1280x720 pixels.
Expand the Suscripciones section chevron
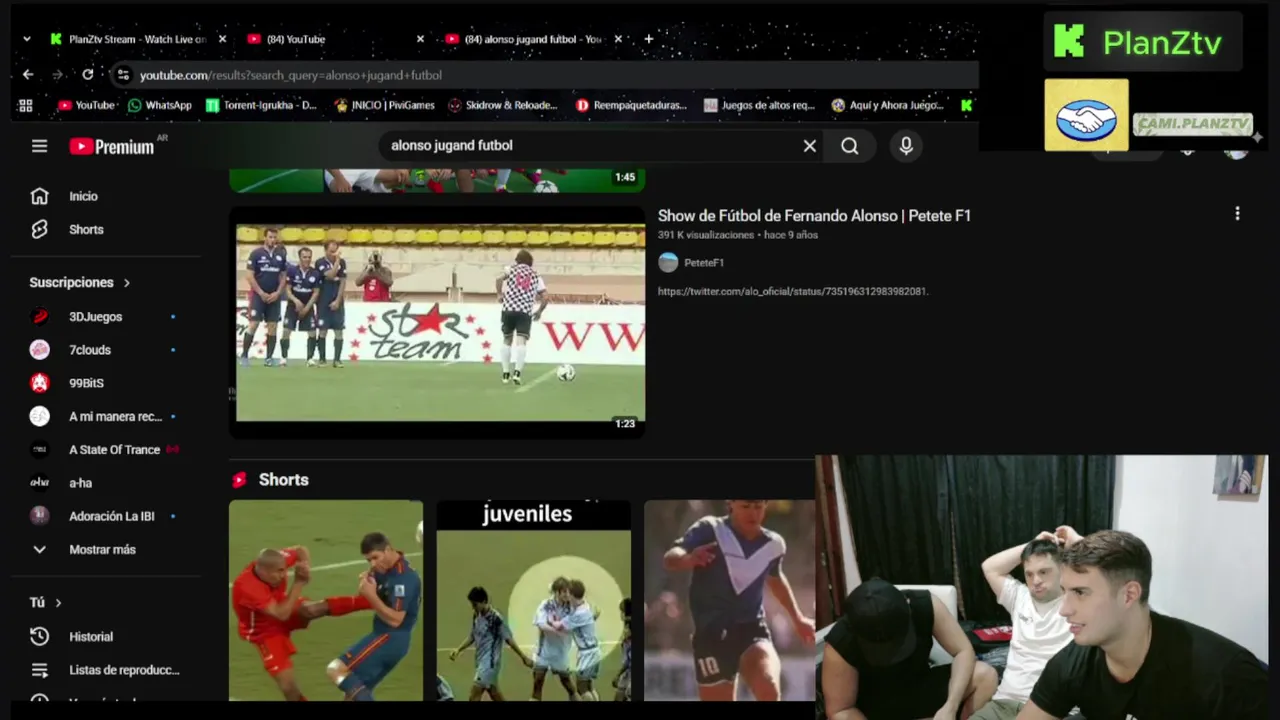pos(127,283)
